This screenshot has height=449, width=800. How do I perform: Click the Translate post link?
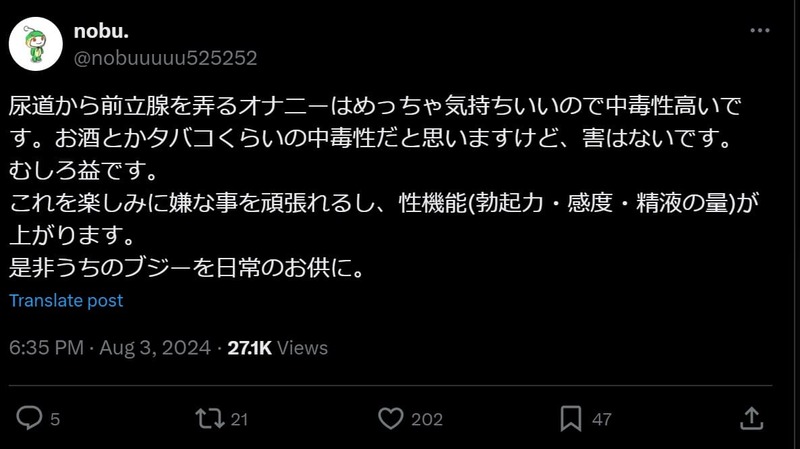(x=66, y=301)
